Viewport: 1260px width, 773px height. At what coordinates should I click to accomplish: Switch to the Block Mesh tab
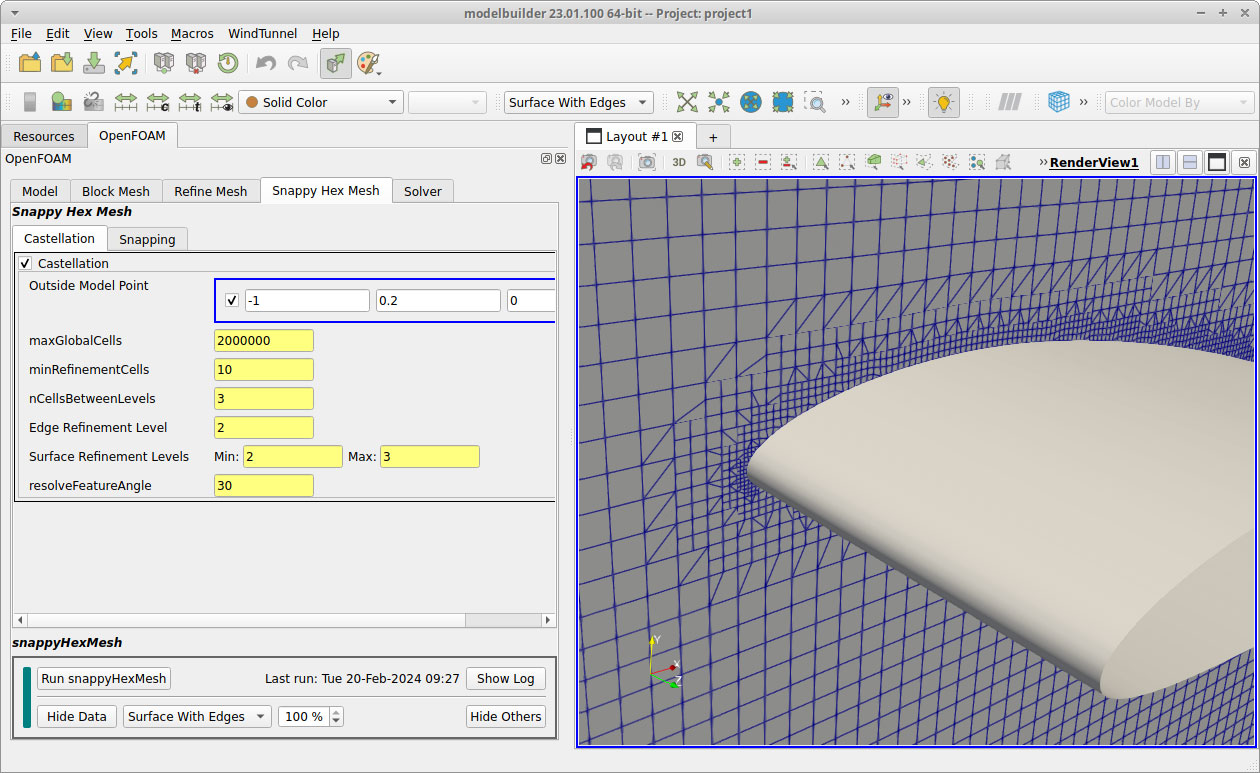tap(115, 190)
